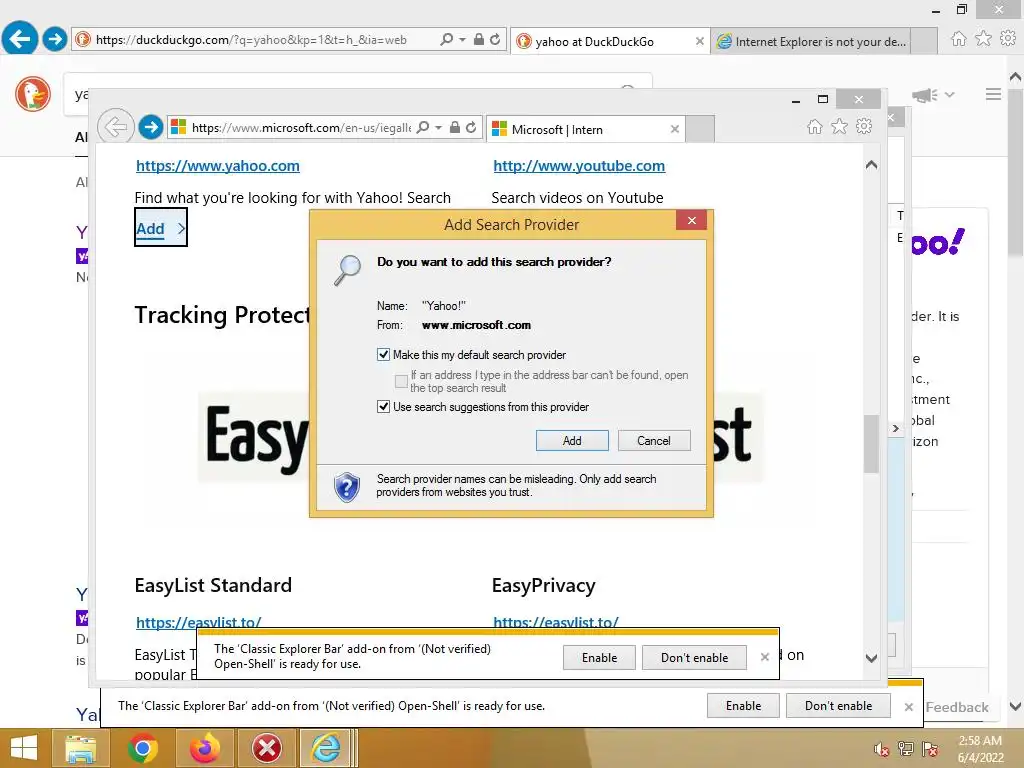Click Enable in Microsoft window notification
This screenshot has width=1024, height=768.
(599, 658)
